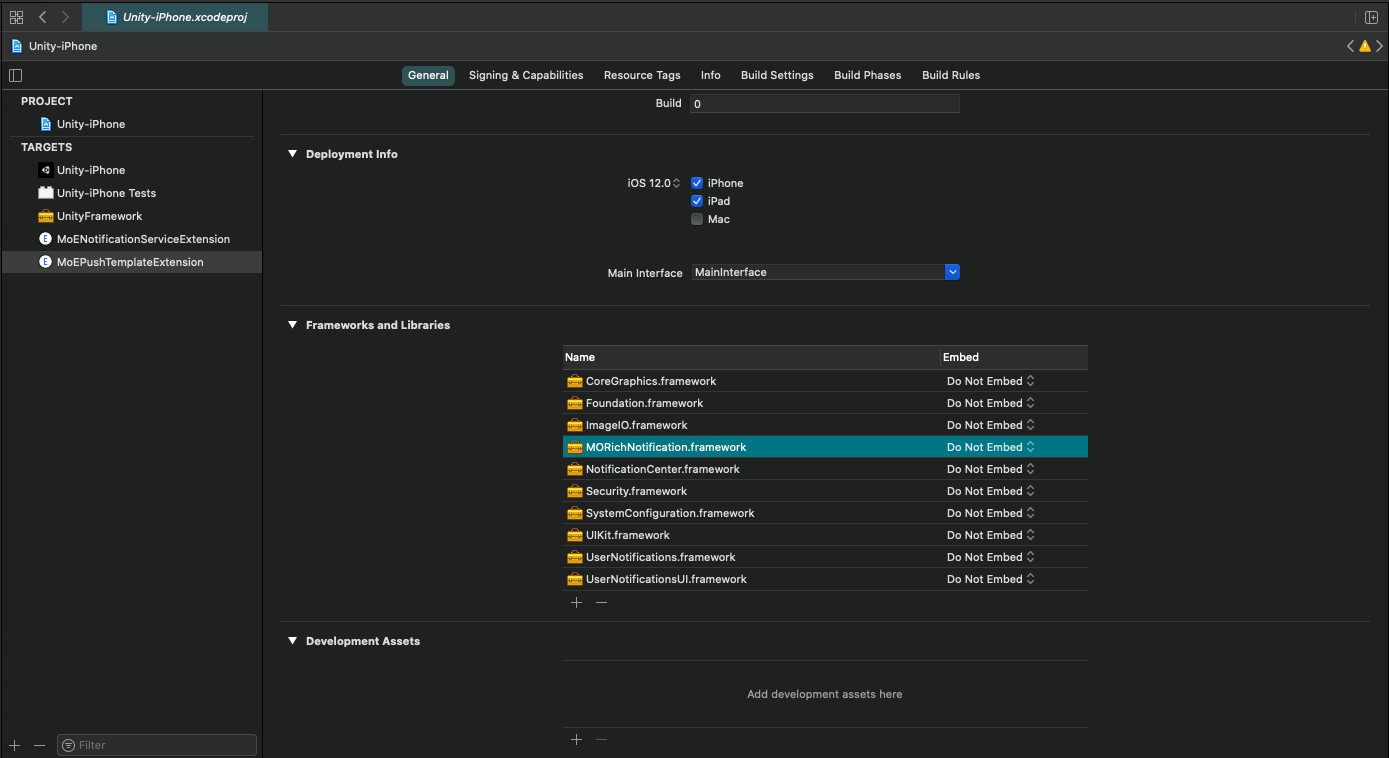Click CoreGraphics.framework toolbox icon
This screenshot has width=1389, height=758.
click(574, 381)
